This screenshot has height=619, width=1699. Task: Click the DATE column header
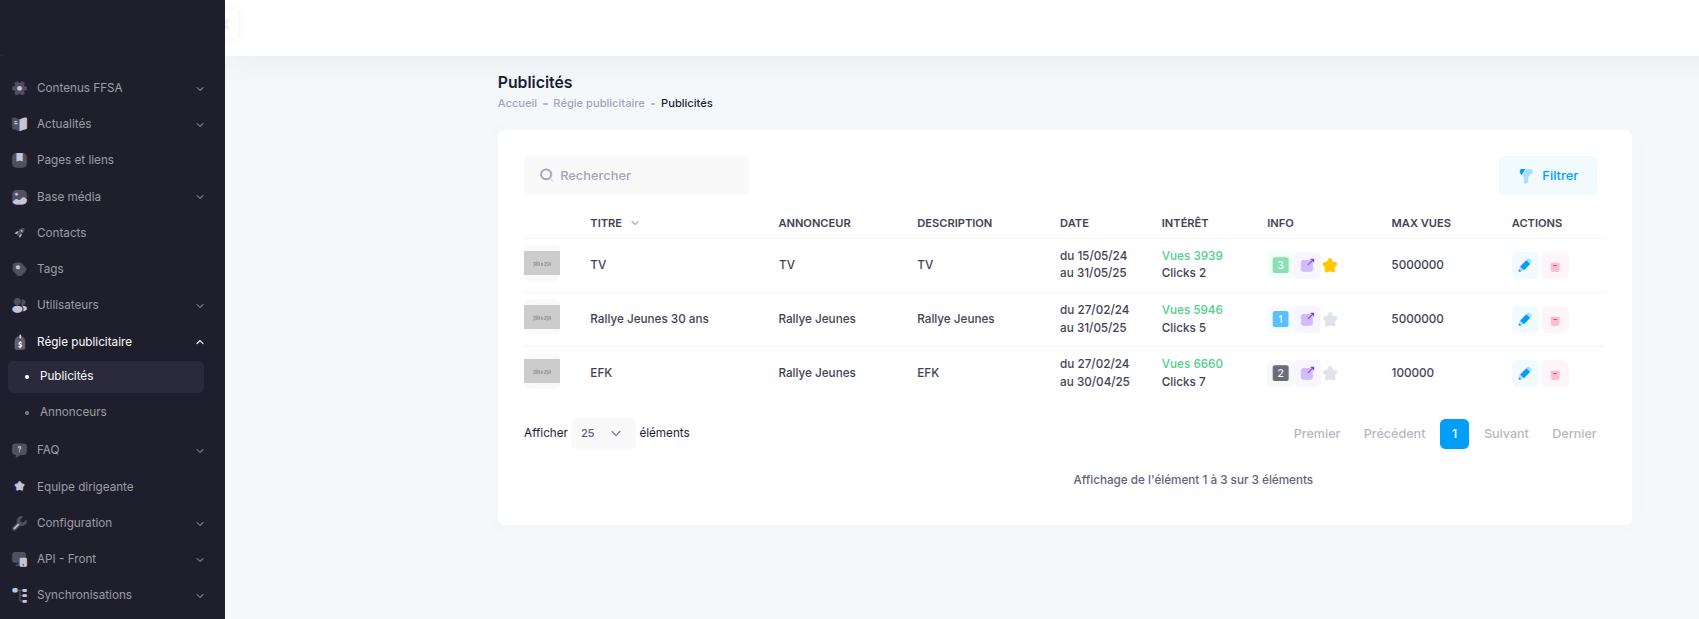(1074, 223)
